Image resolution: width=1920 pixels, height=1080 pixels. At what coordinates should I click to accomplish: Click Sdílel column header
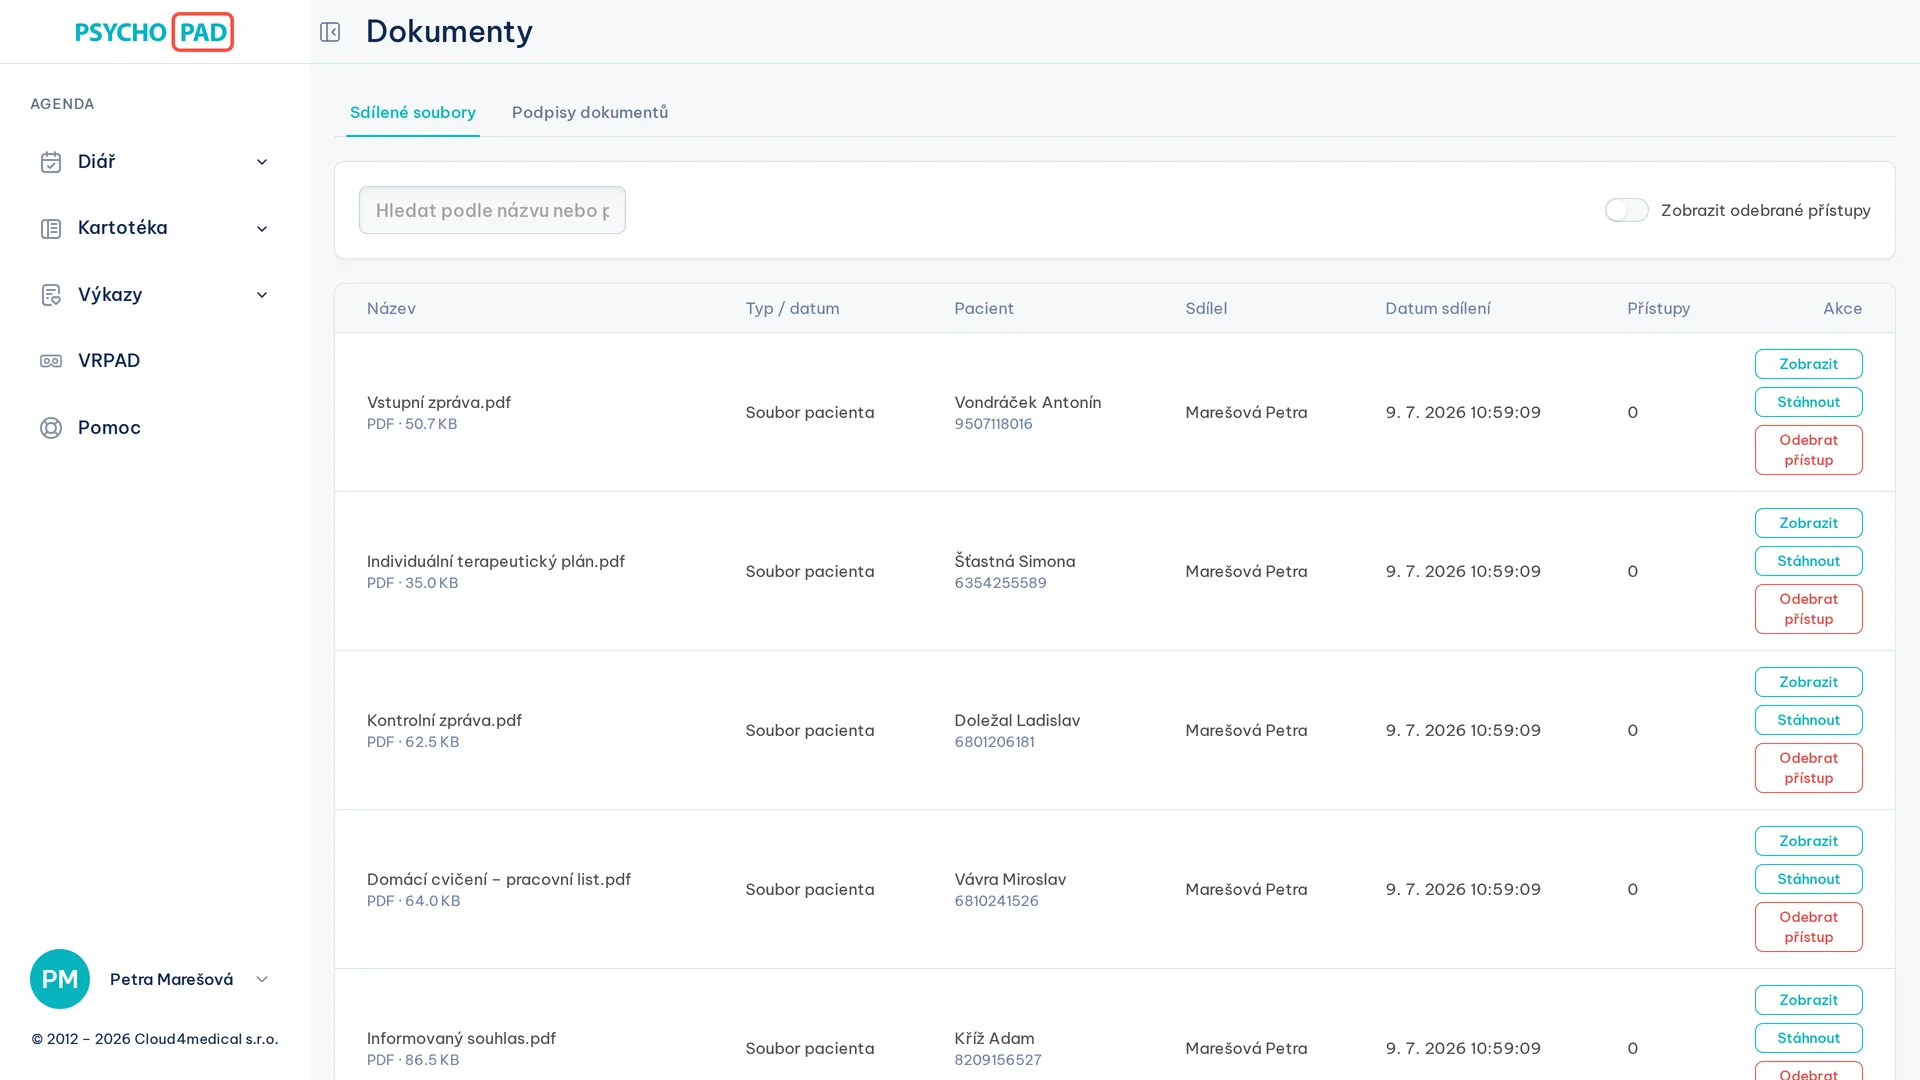1206,308
